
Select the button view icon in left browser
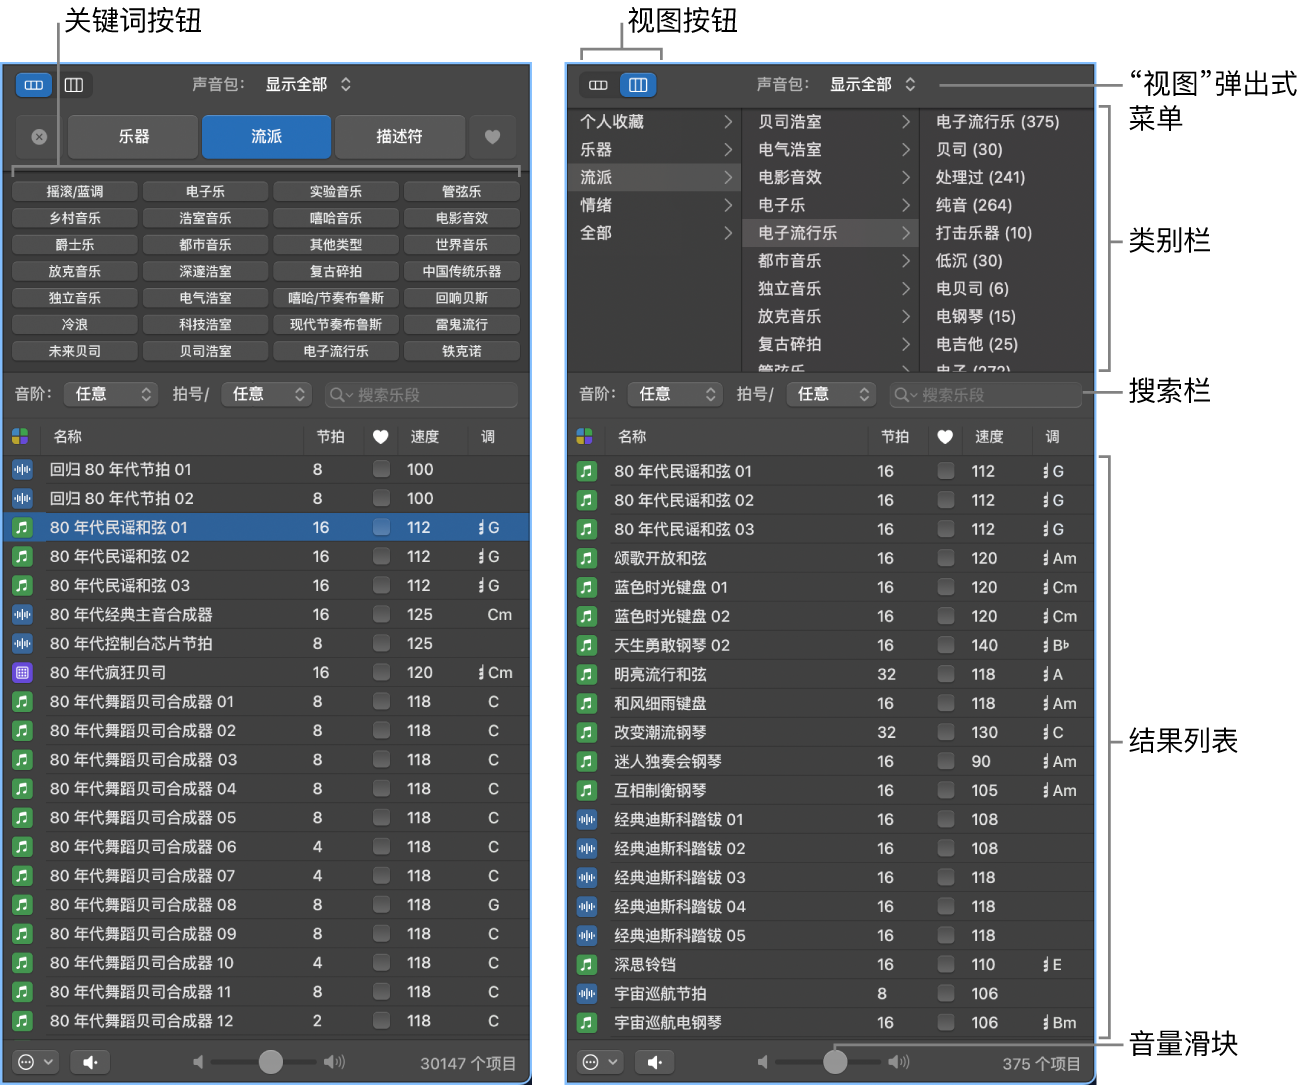coord(33,85)
